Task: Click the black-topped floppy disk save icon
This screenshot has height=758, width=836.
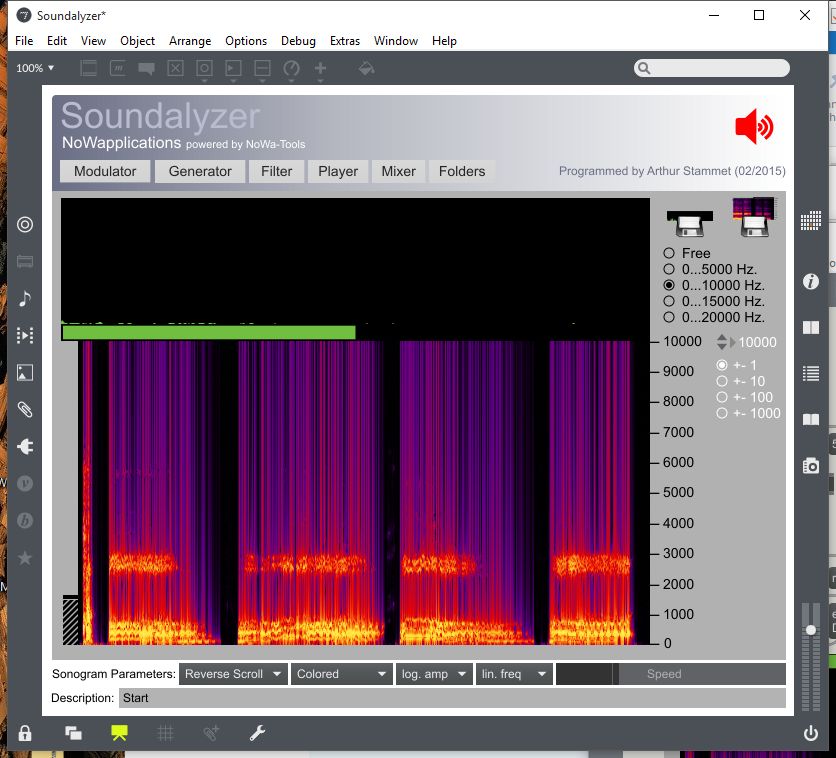Action: pos(689,223)
